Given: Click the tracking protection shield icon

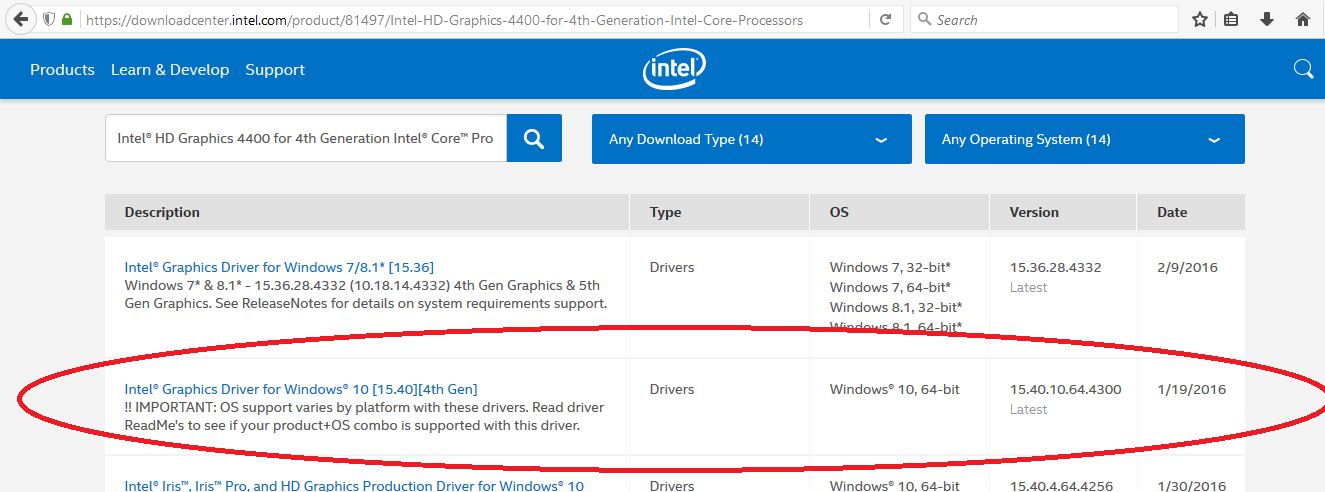Looking at the screenshot, I should point(48,19).
